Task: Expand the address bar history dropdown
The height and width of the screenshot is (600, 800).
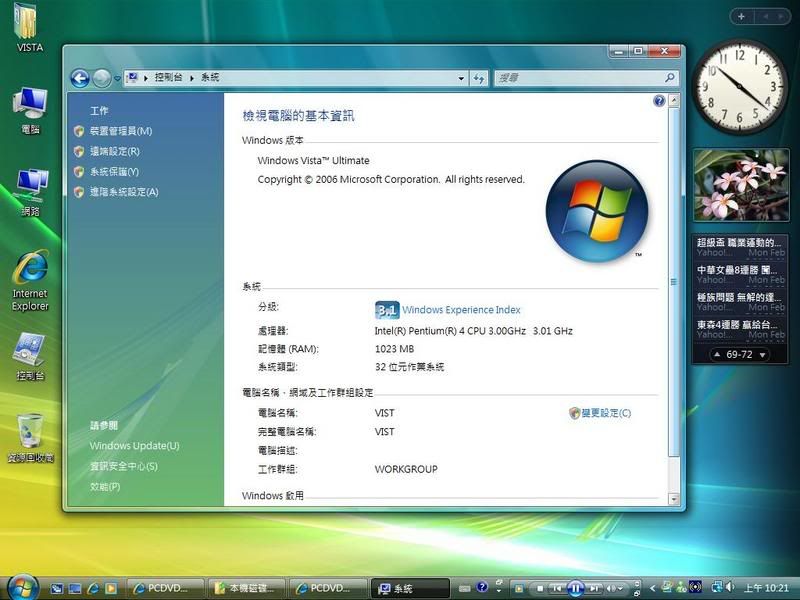Action: [461, 78]
